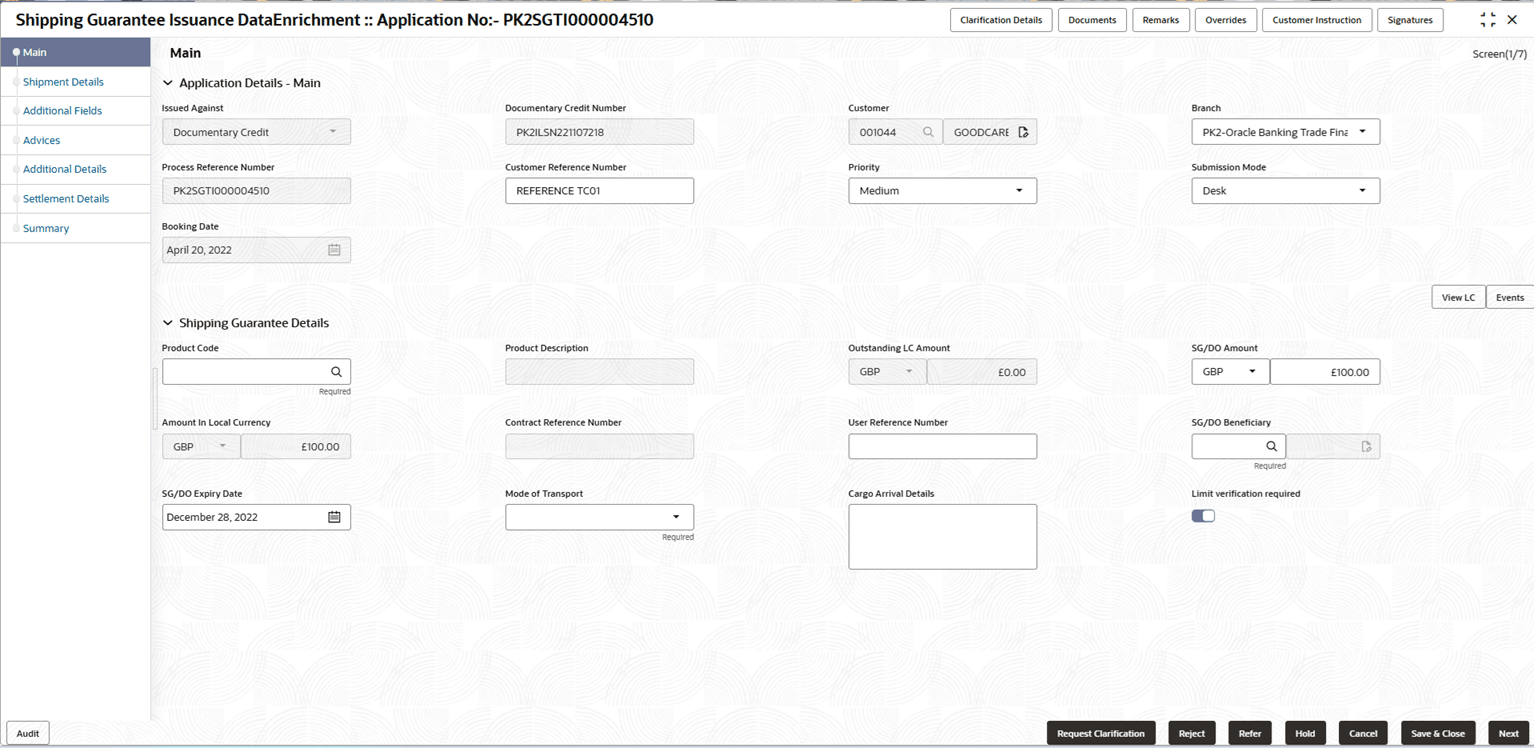Open the Priority dropdown
The width and height of the screenshot is (1536, 751).
coord(1021,190)
